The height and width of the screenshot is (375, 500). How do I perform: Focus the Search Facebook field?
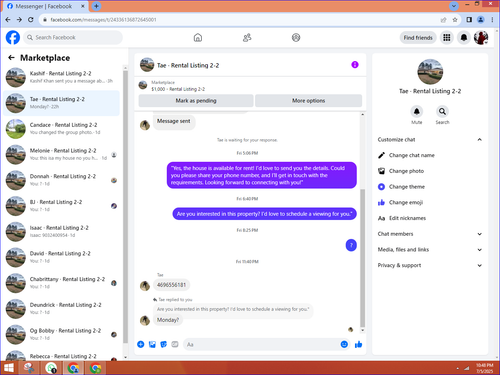pyautogui.click(x=73, y=37)
